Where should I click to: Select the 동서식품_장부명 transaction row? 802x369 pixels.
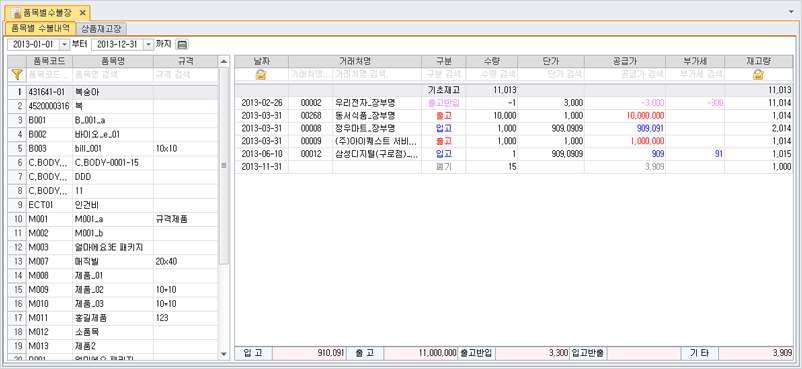point(514,116)
